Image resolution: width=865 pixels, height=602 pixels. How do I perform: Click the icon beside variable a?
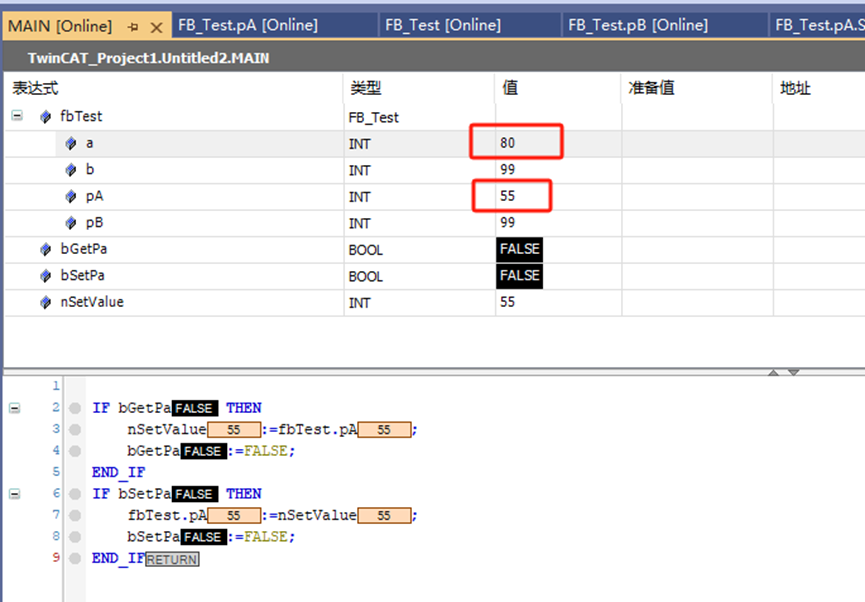pos(71,144)
